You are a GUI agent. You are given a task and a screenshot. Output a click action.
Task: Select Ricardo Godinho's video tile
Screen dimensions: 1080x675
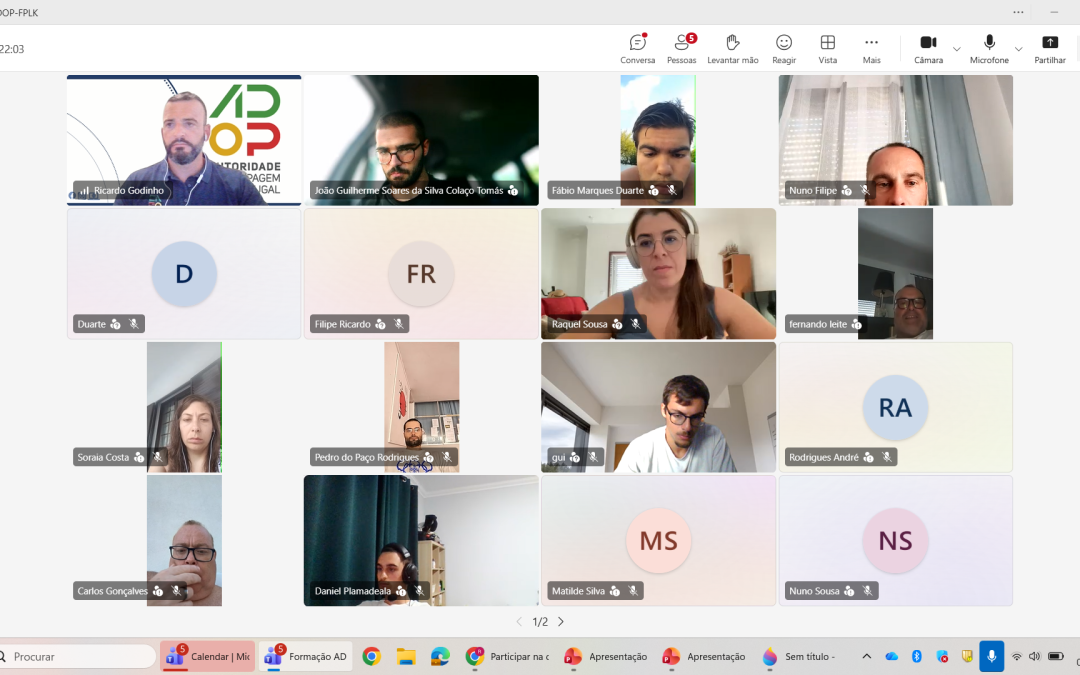click(x=184, y=140)
